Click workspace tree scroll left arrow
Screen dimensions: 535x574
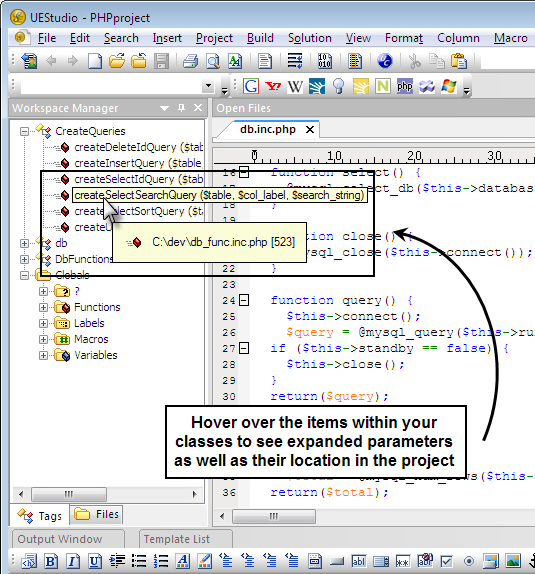(x=21, y=494)
